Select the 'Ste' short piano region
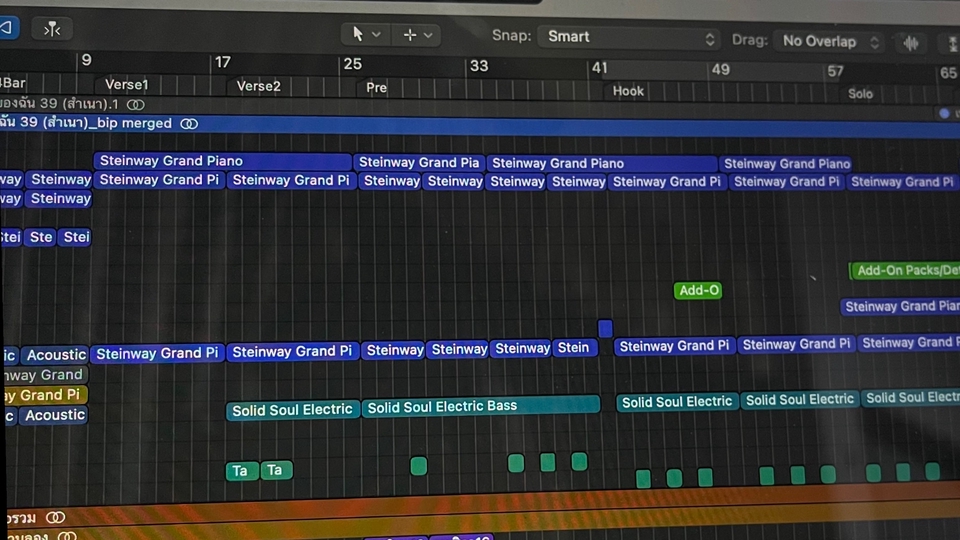Image resolution: width=960 pixels, height=540 pixels. (x=40, y=237)
